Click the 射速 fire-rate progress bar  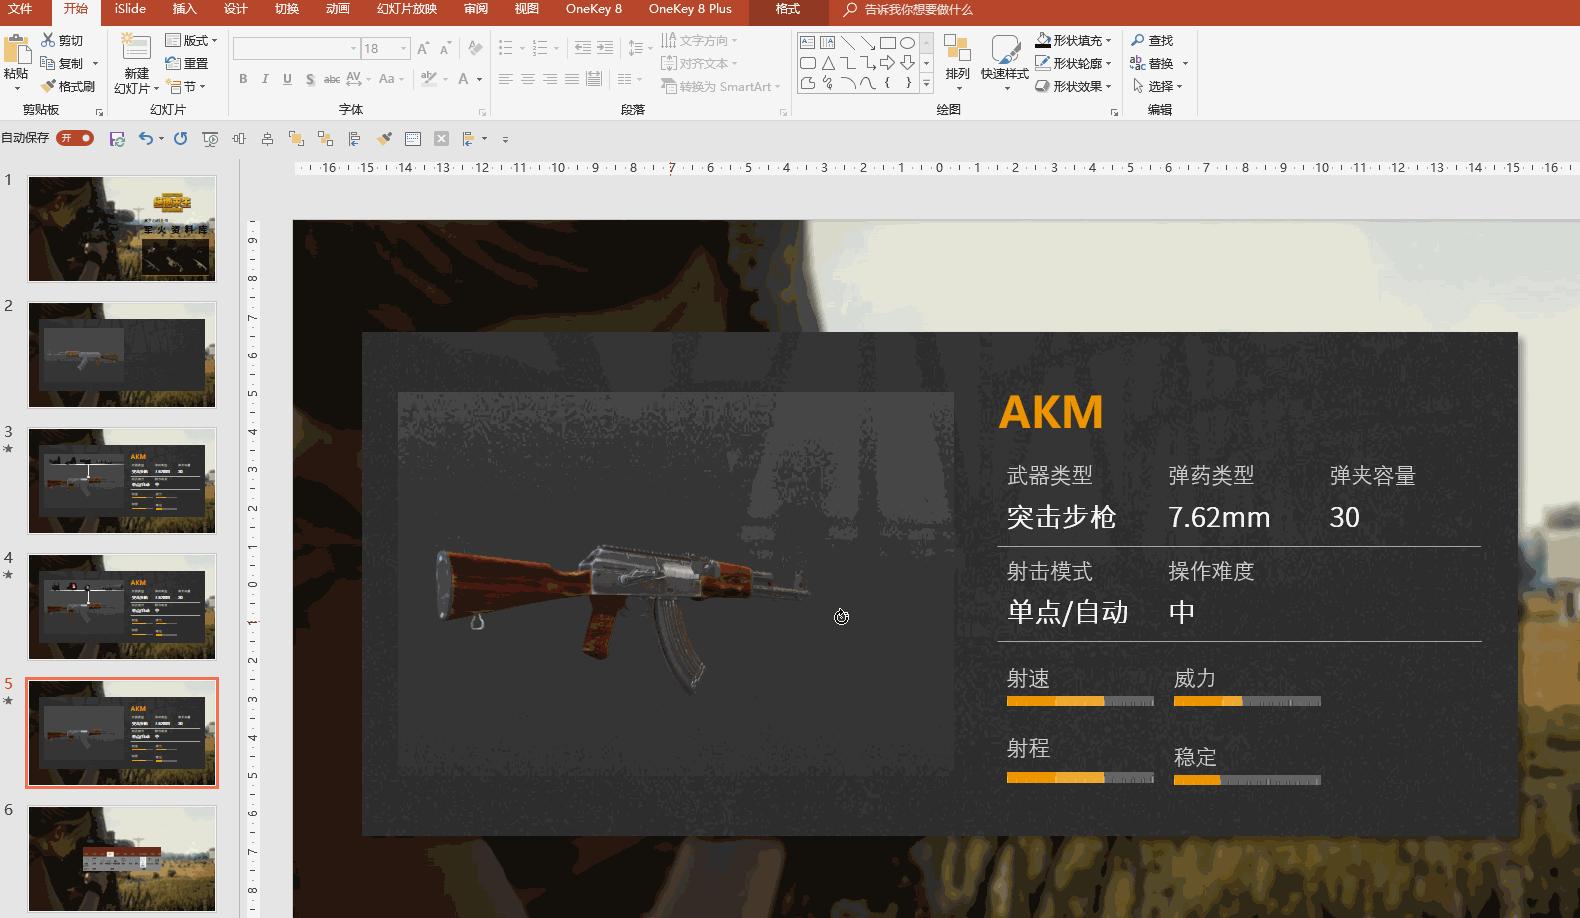pyautogui.click(x=1080, y=702)
